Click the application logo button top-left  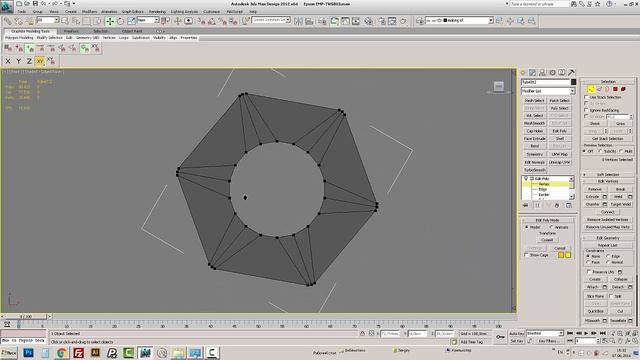7,6
